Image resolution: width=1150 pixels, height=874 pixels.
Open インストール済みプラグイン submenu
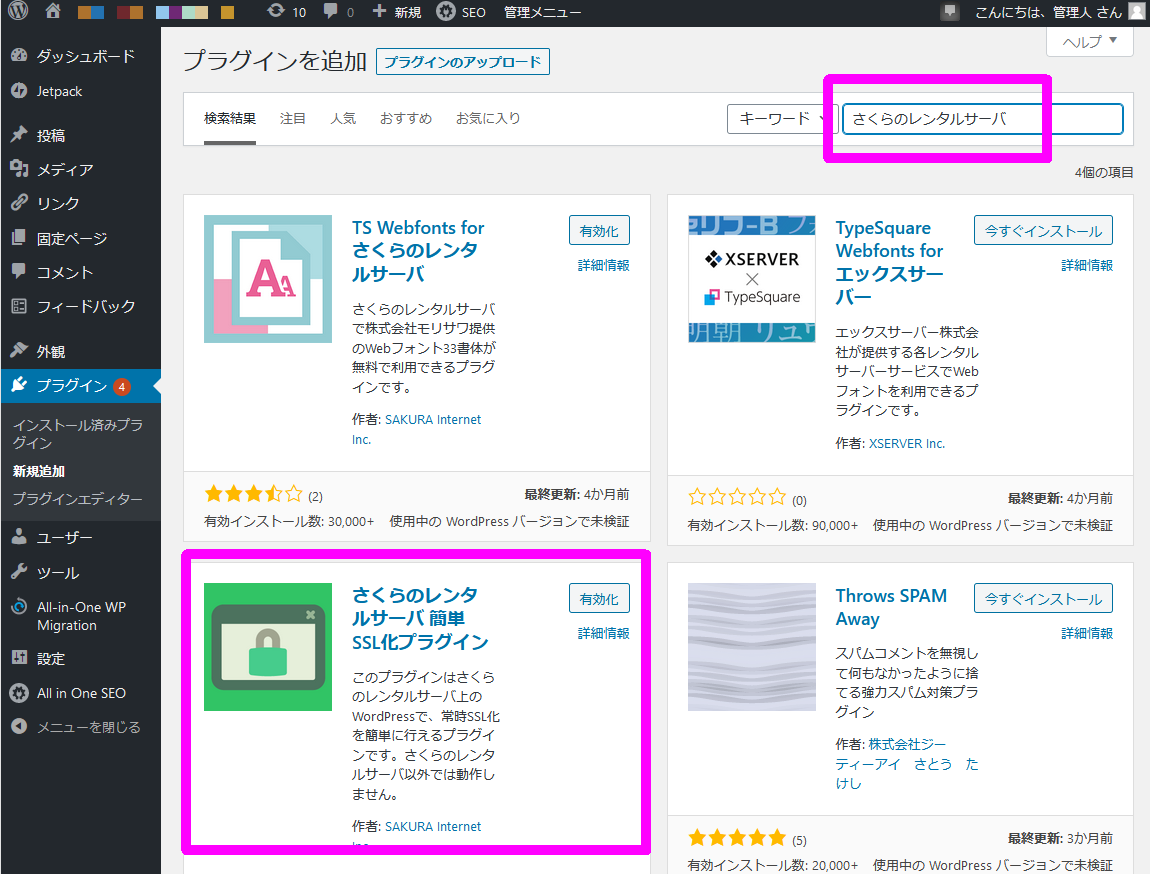(78, 433)
